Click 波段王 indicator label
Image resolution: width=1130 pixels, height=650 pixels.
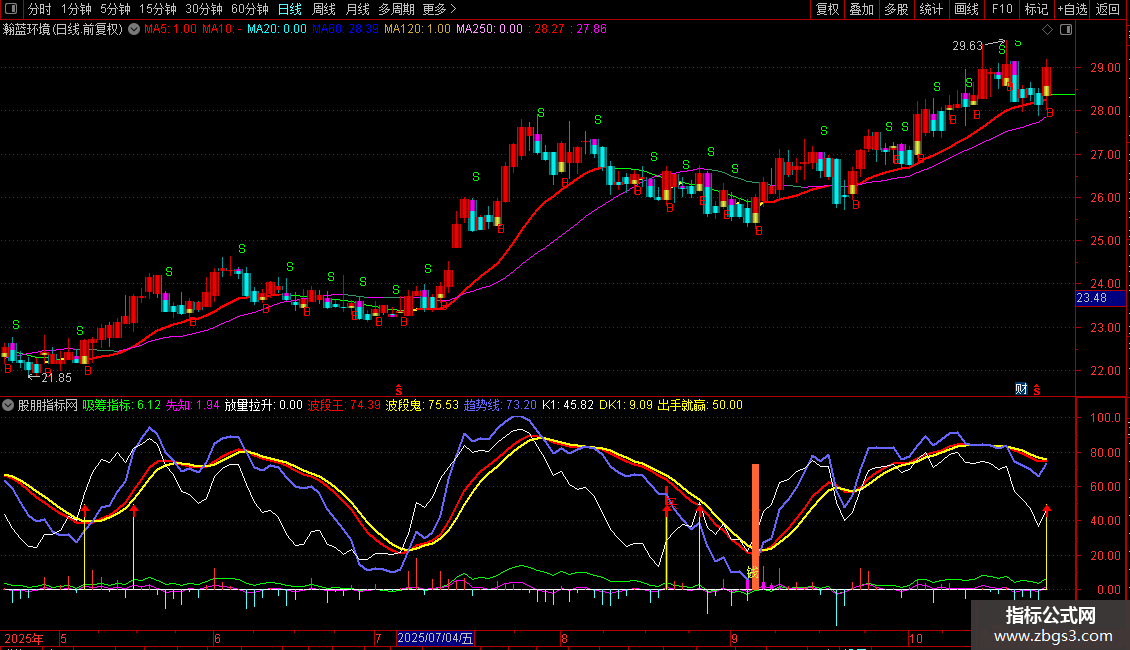(344, 405)
